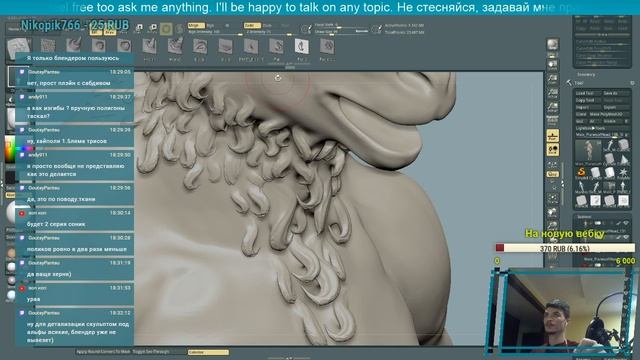Click the BPR render sphere icon
Screen dimensions: 640x360
coord(553,44)
